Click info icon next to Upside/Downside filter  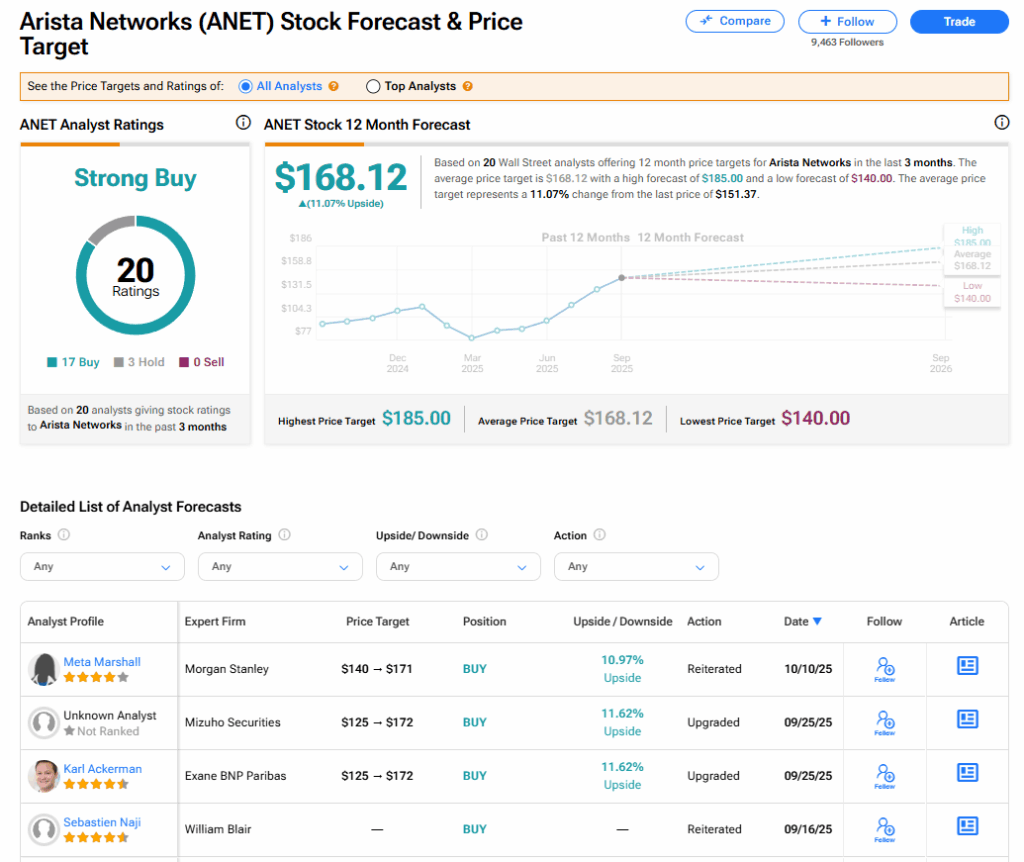click(x=482, y=535)
